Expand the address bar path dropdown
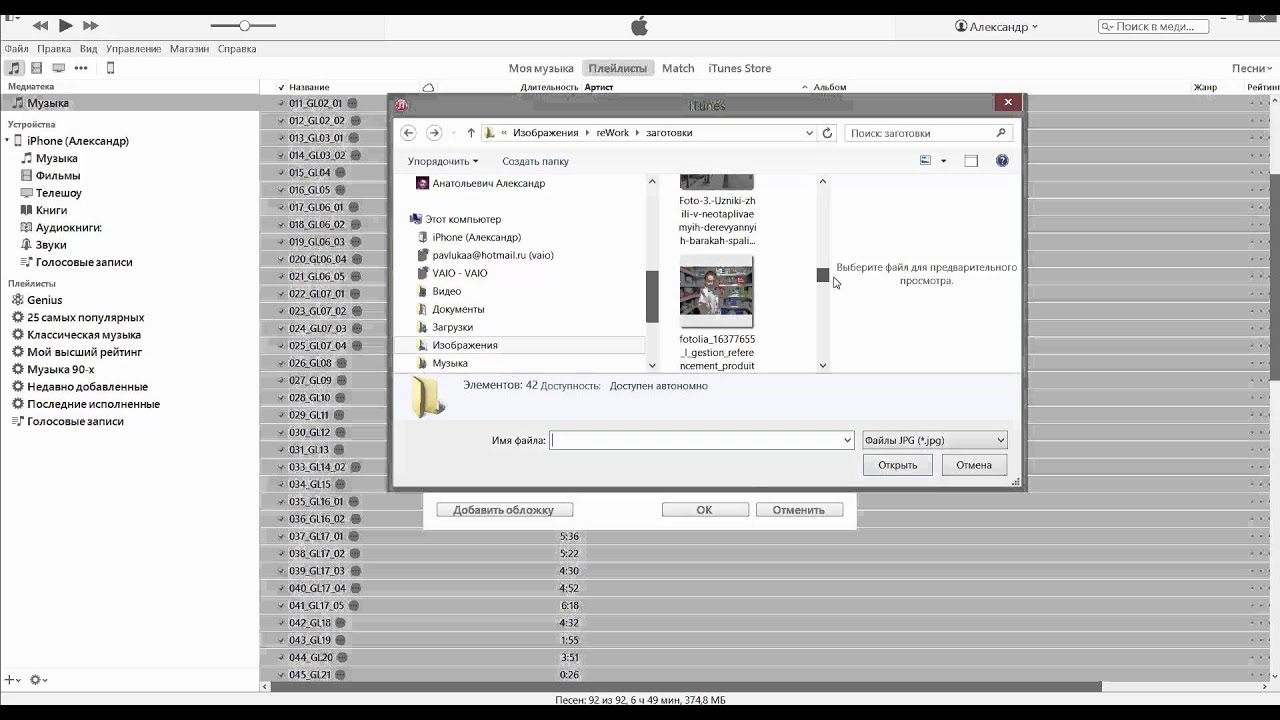Viewport: 1280px width, 720px height. pyautogui.click(x=809, y=133)
